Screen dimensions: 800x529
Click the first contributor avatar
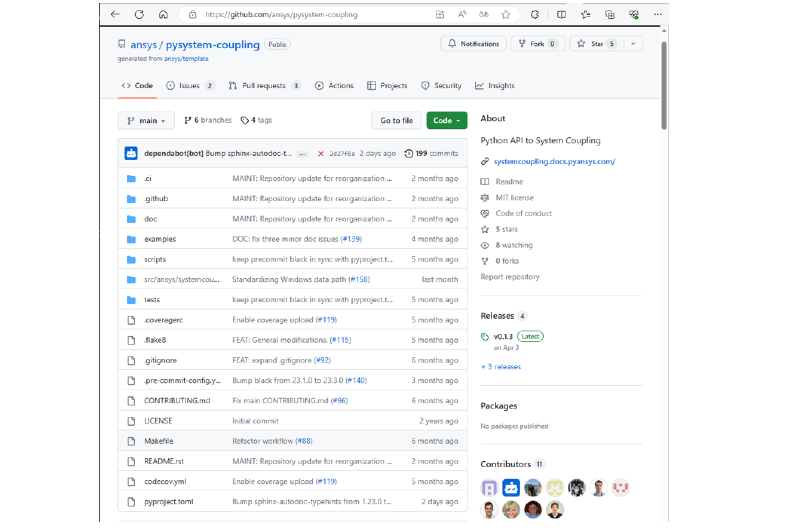(x=489, y=487)
